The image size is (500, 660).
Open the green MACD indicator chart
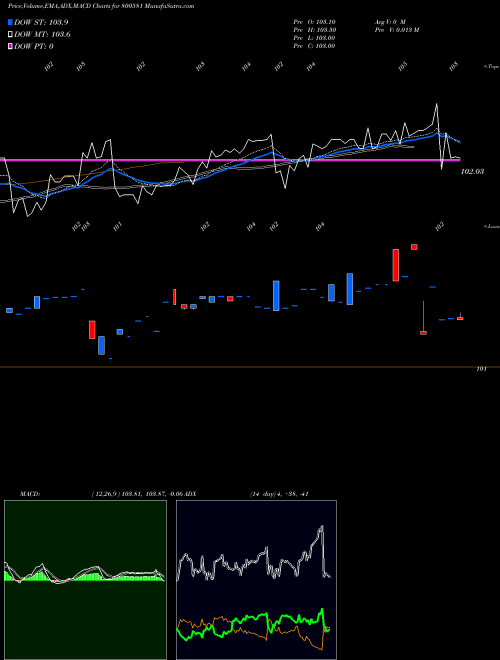[85, 580]
